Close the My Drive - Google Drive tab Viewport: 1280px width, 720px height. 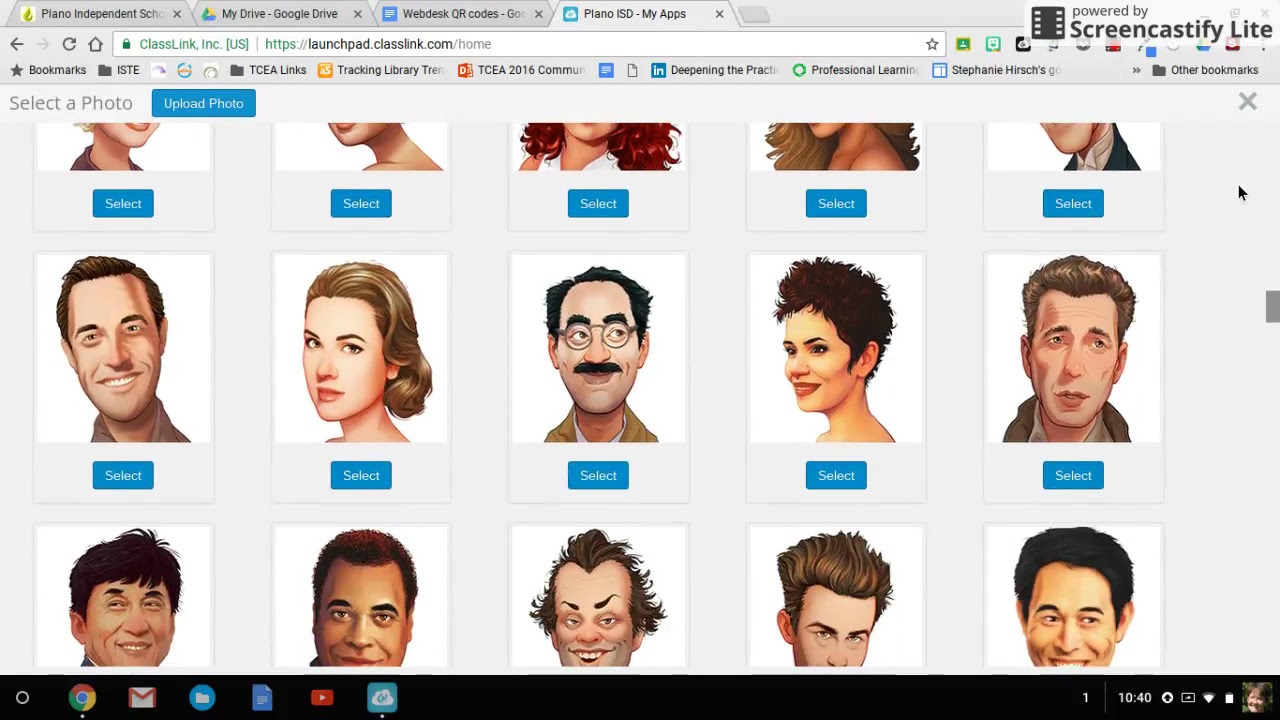358,14
